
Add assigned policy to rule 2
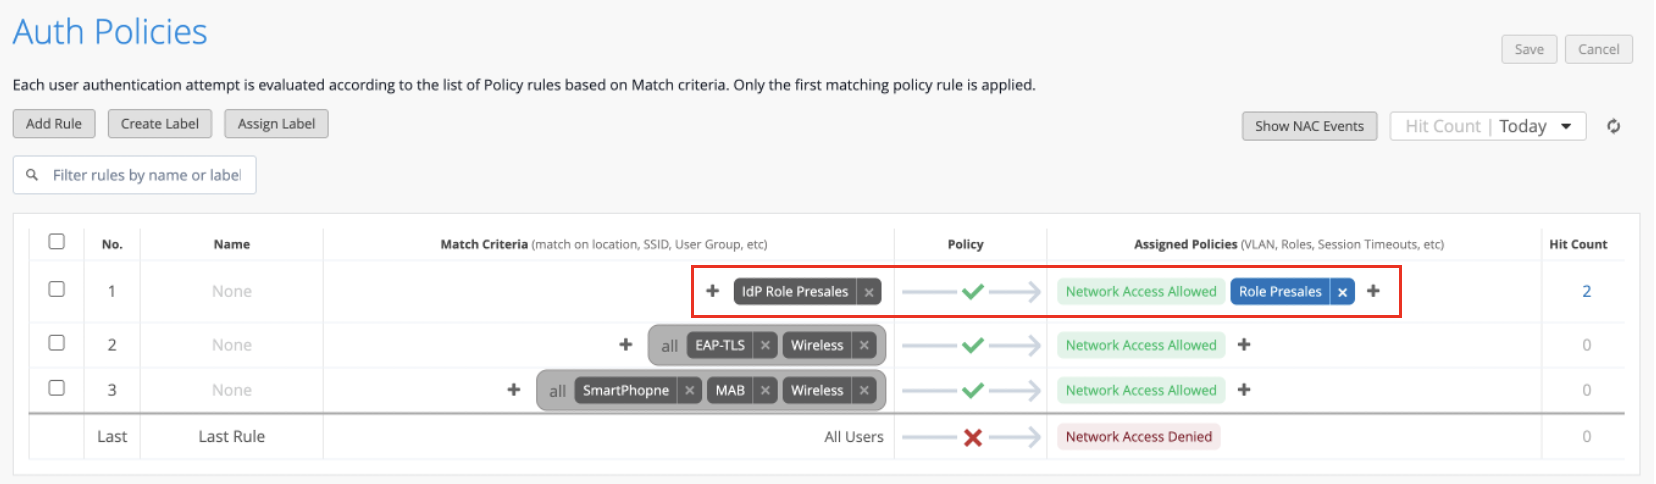click(x=1244, y=344)
